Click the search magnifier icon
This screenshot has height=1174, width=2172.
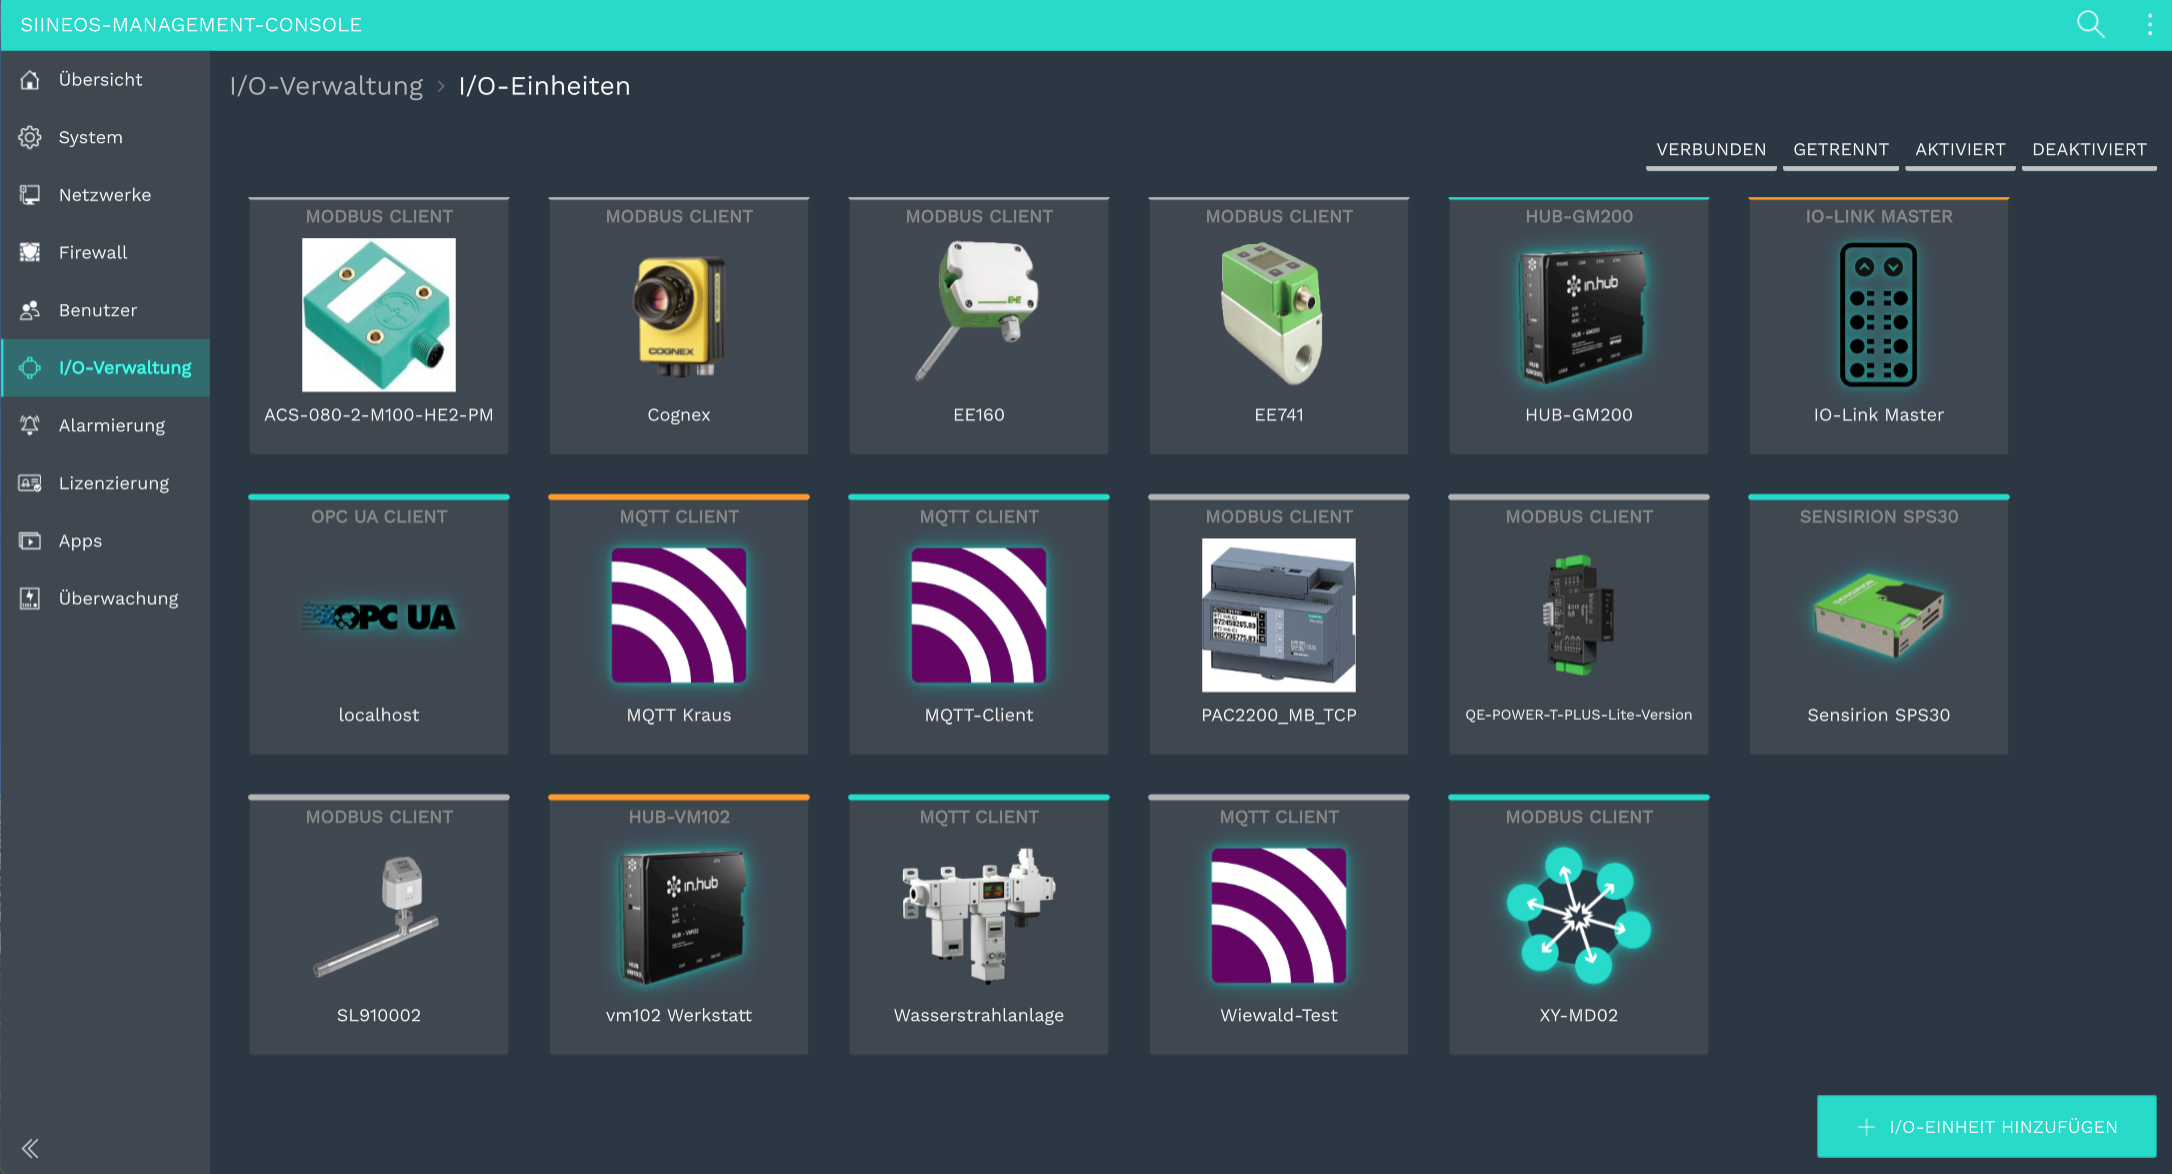(x=2090, y=24)
